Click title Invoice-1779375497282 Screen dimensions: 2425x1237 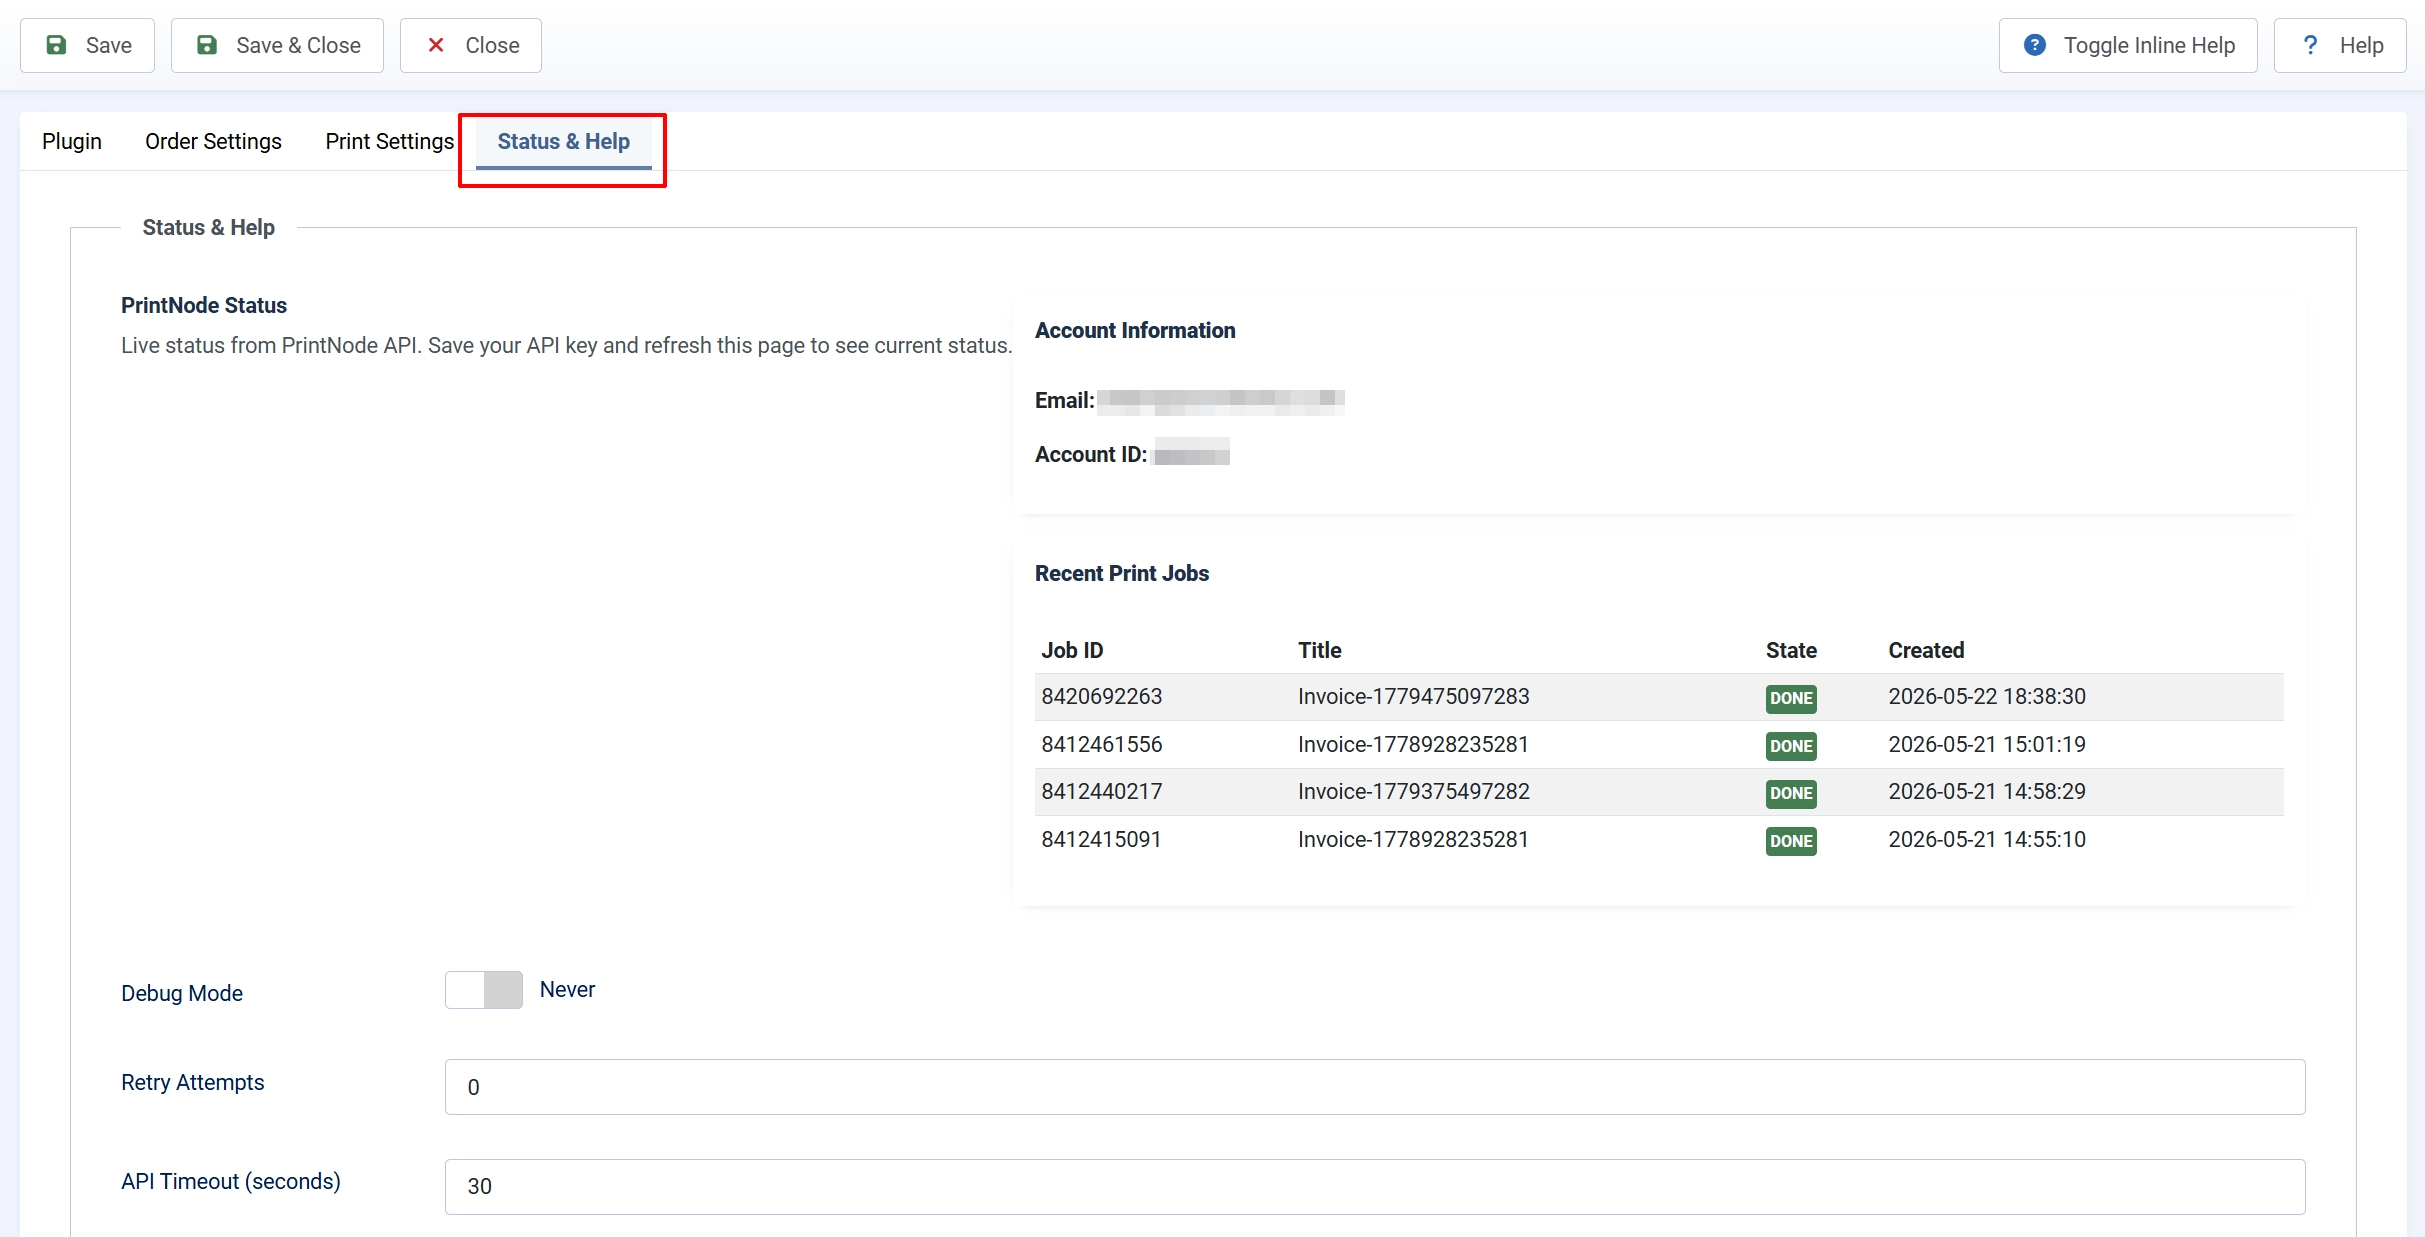click(x=1413, y=791)
